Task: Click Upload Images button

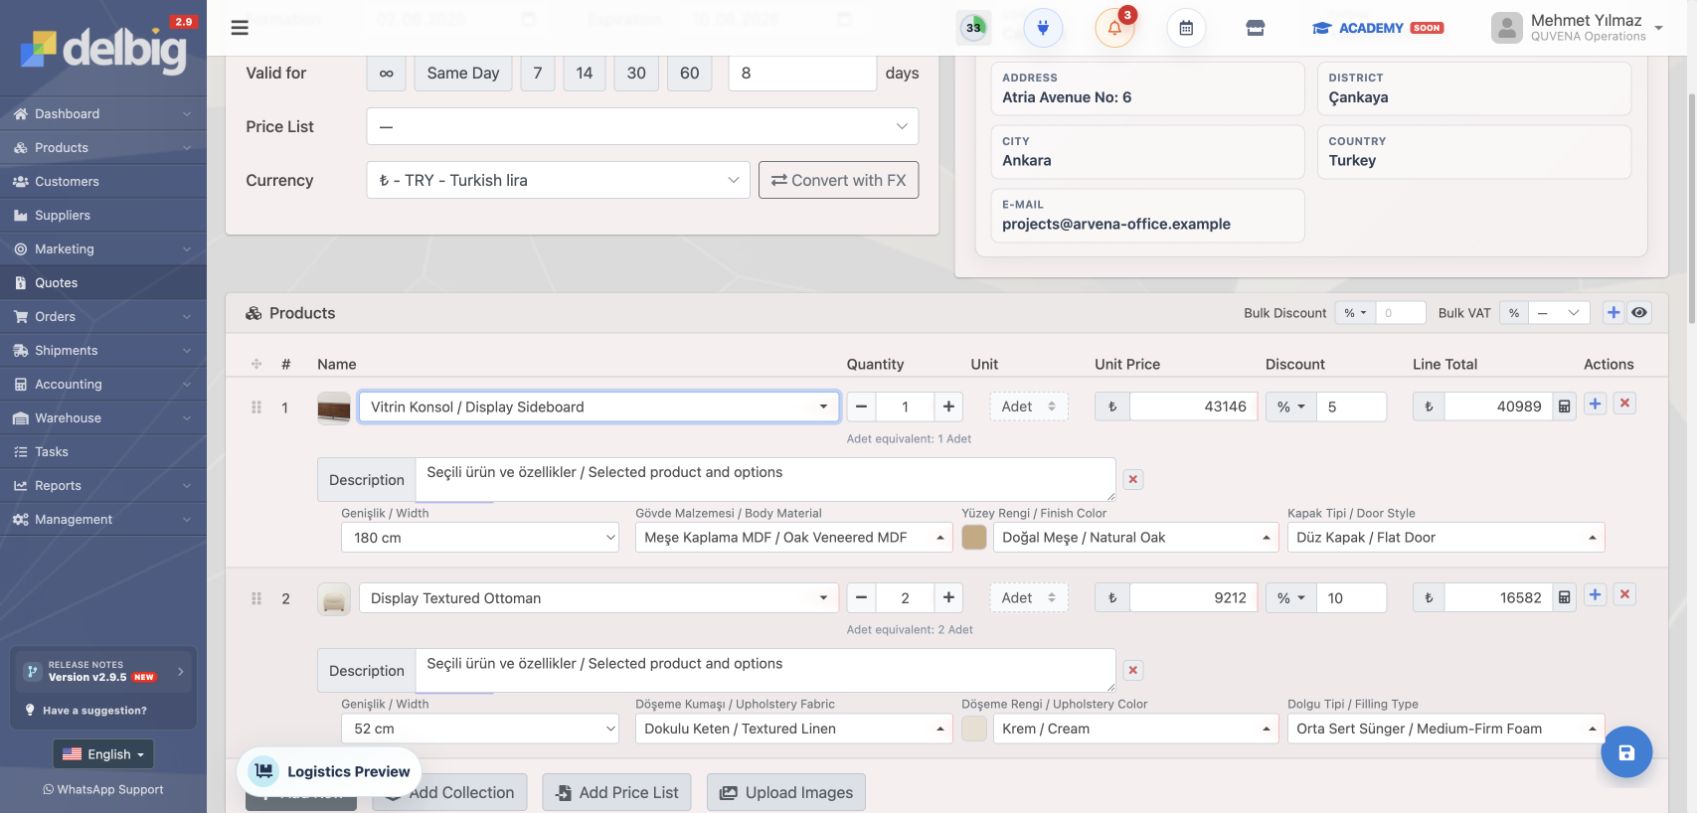Action: click(786, 792)
